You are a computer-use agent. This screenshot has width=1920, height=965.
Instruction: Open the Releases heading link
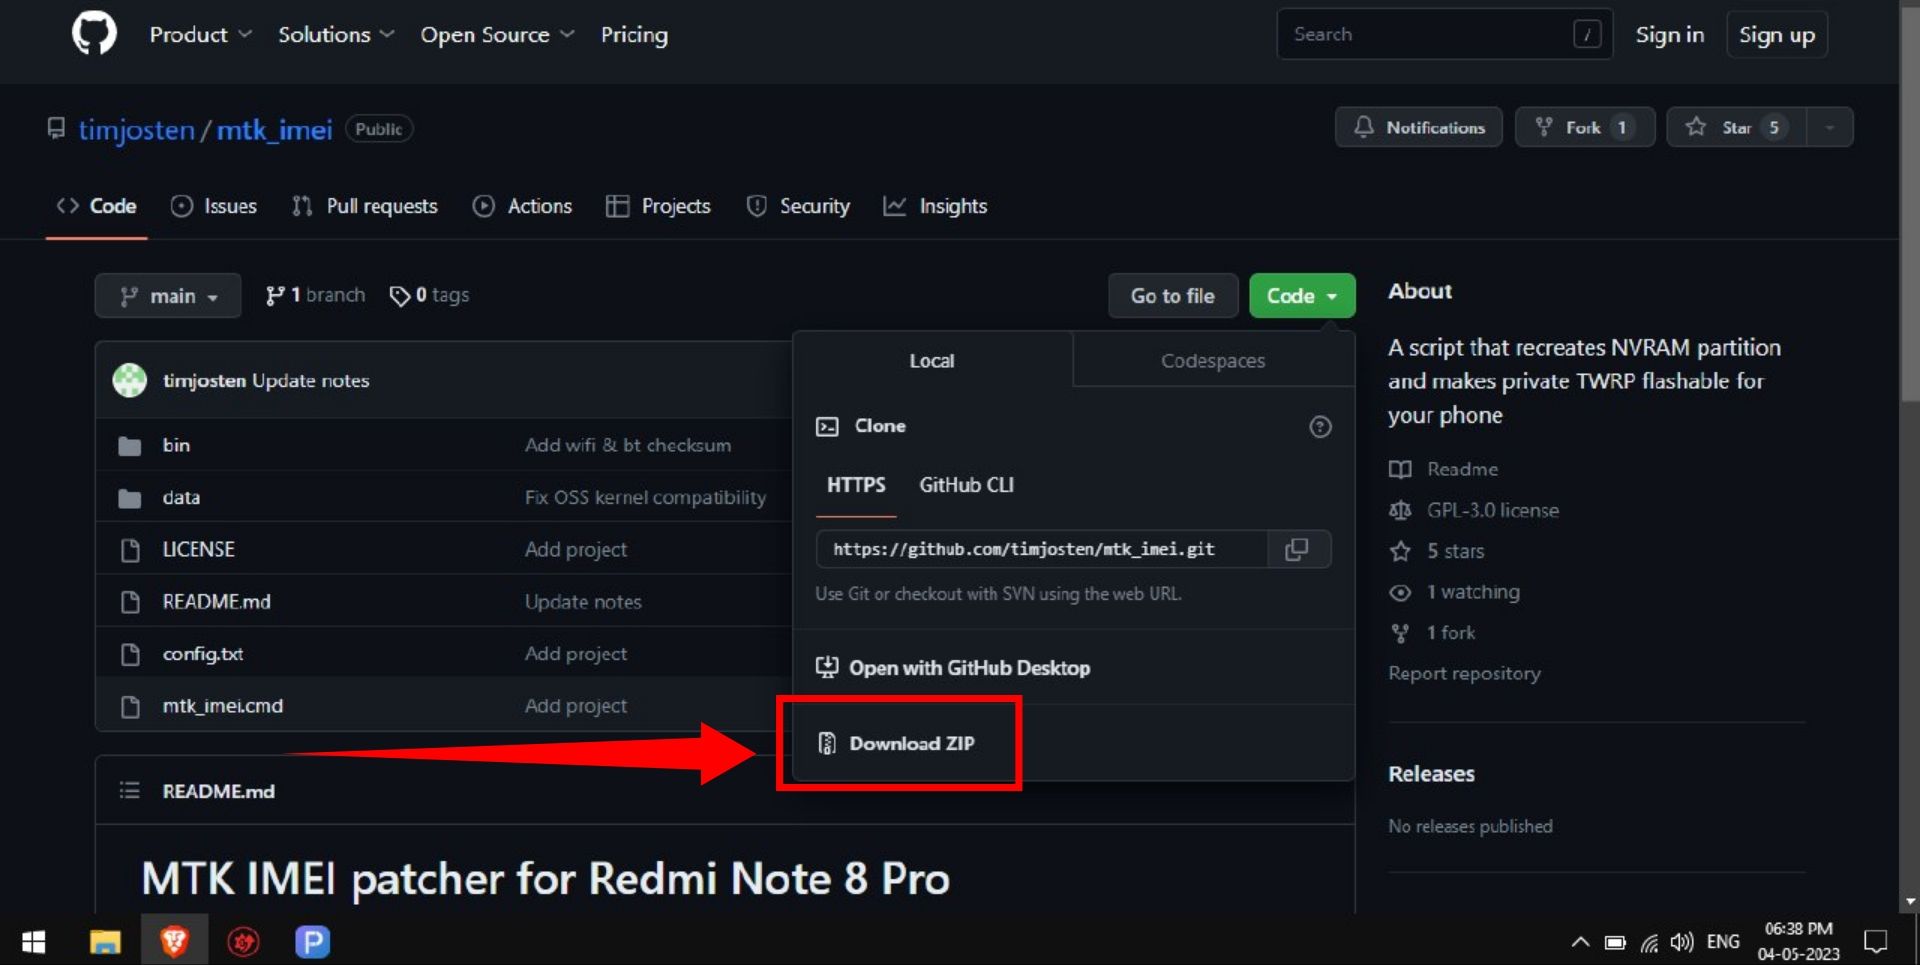[x=1431, y=774]
